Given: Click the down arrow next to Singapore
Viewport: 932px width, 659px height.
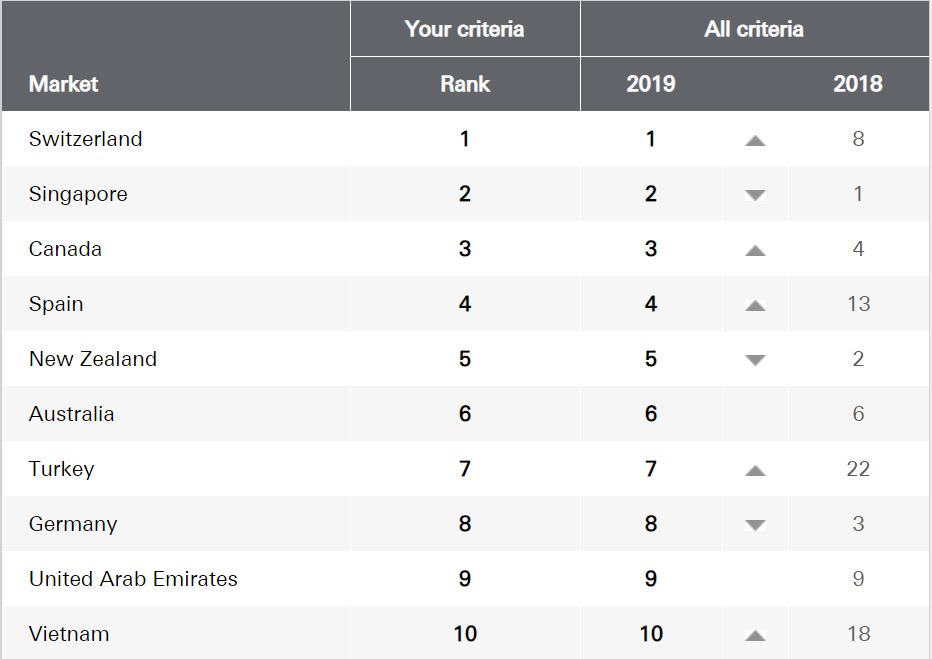Looking at the screenshot, I should 755,195.
